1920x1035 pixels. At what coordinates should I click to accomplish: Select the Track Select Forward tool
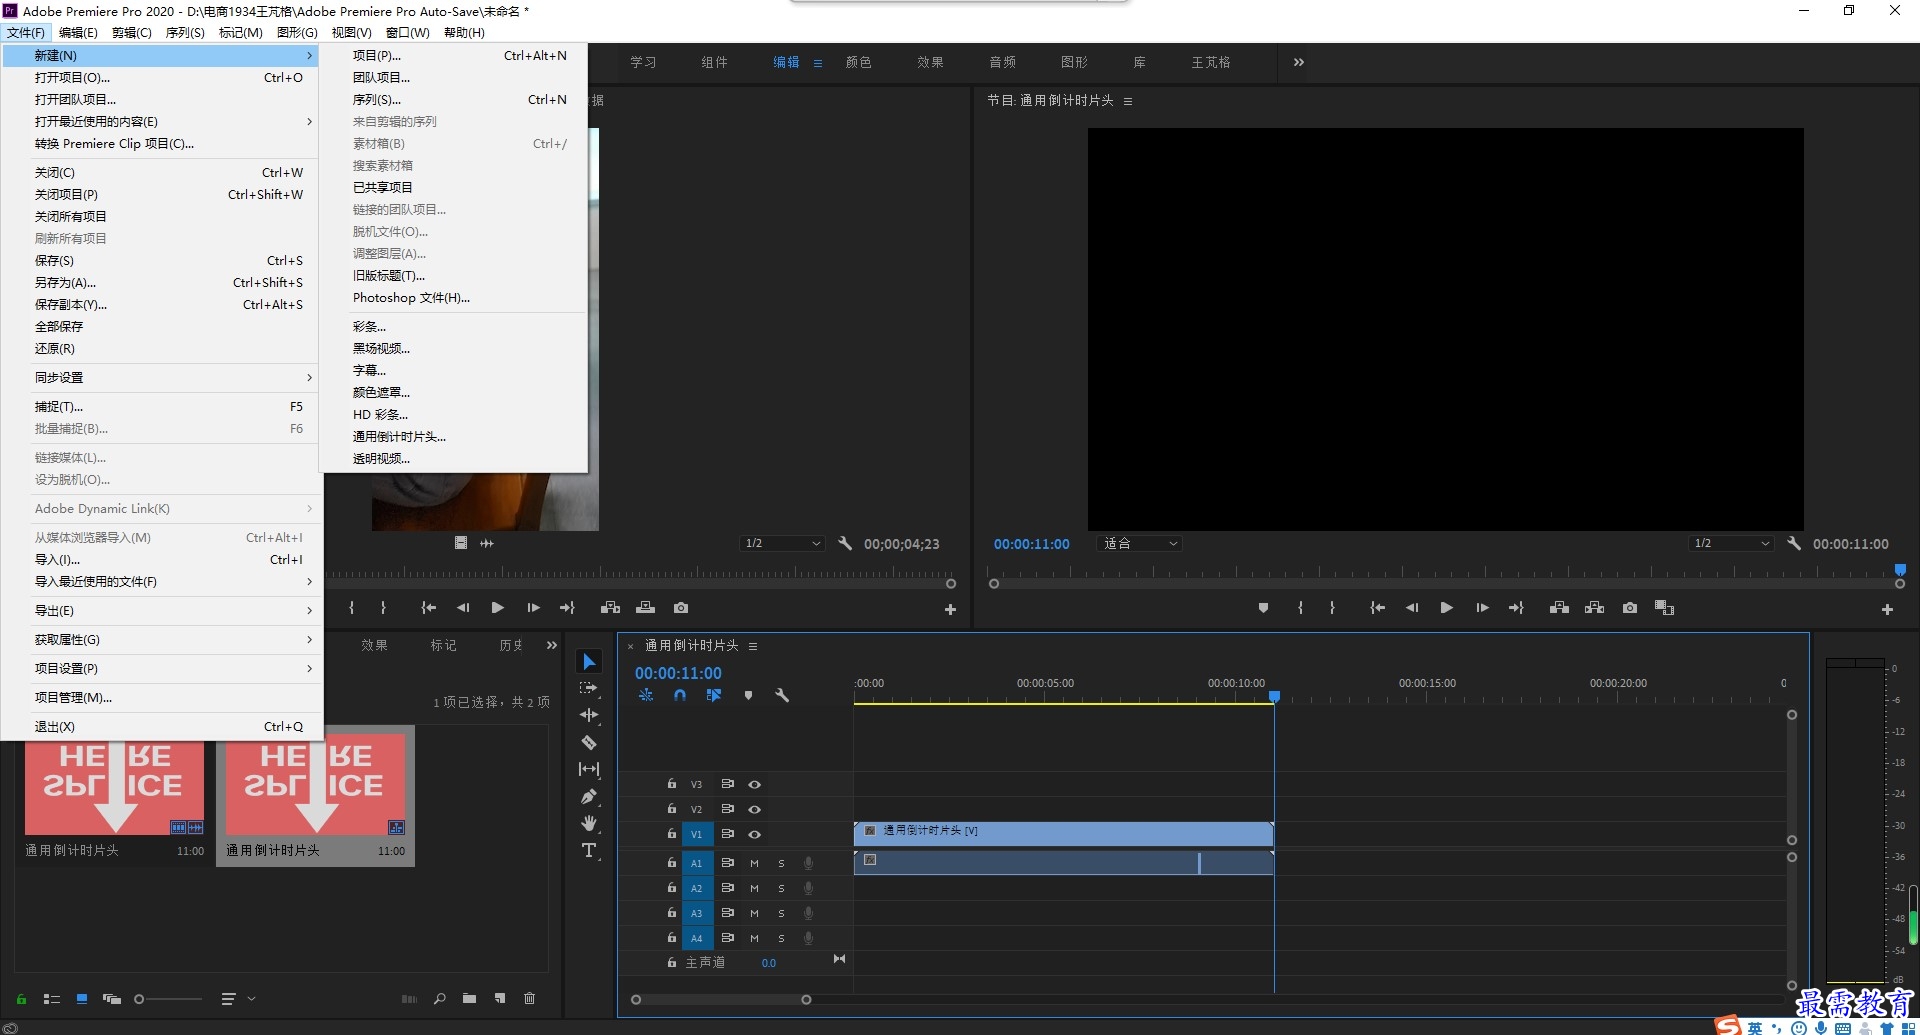(x=589, y=688)
